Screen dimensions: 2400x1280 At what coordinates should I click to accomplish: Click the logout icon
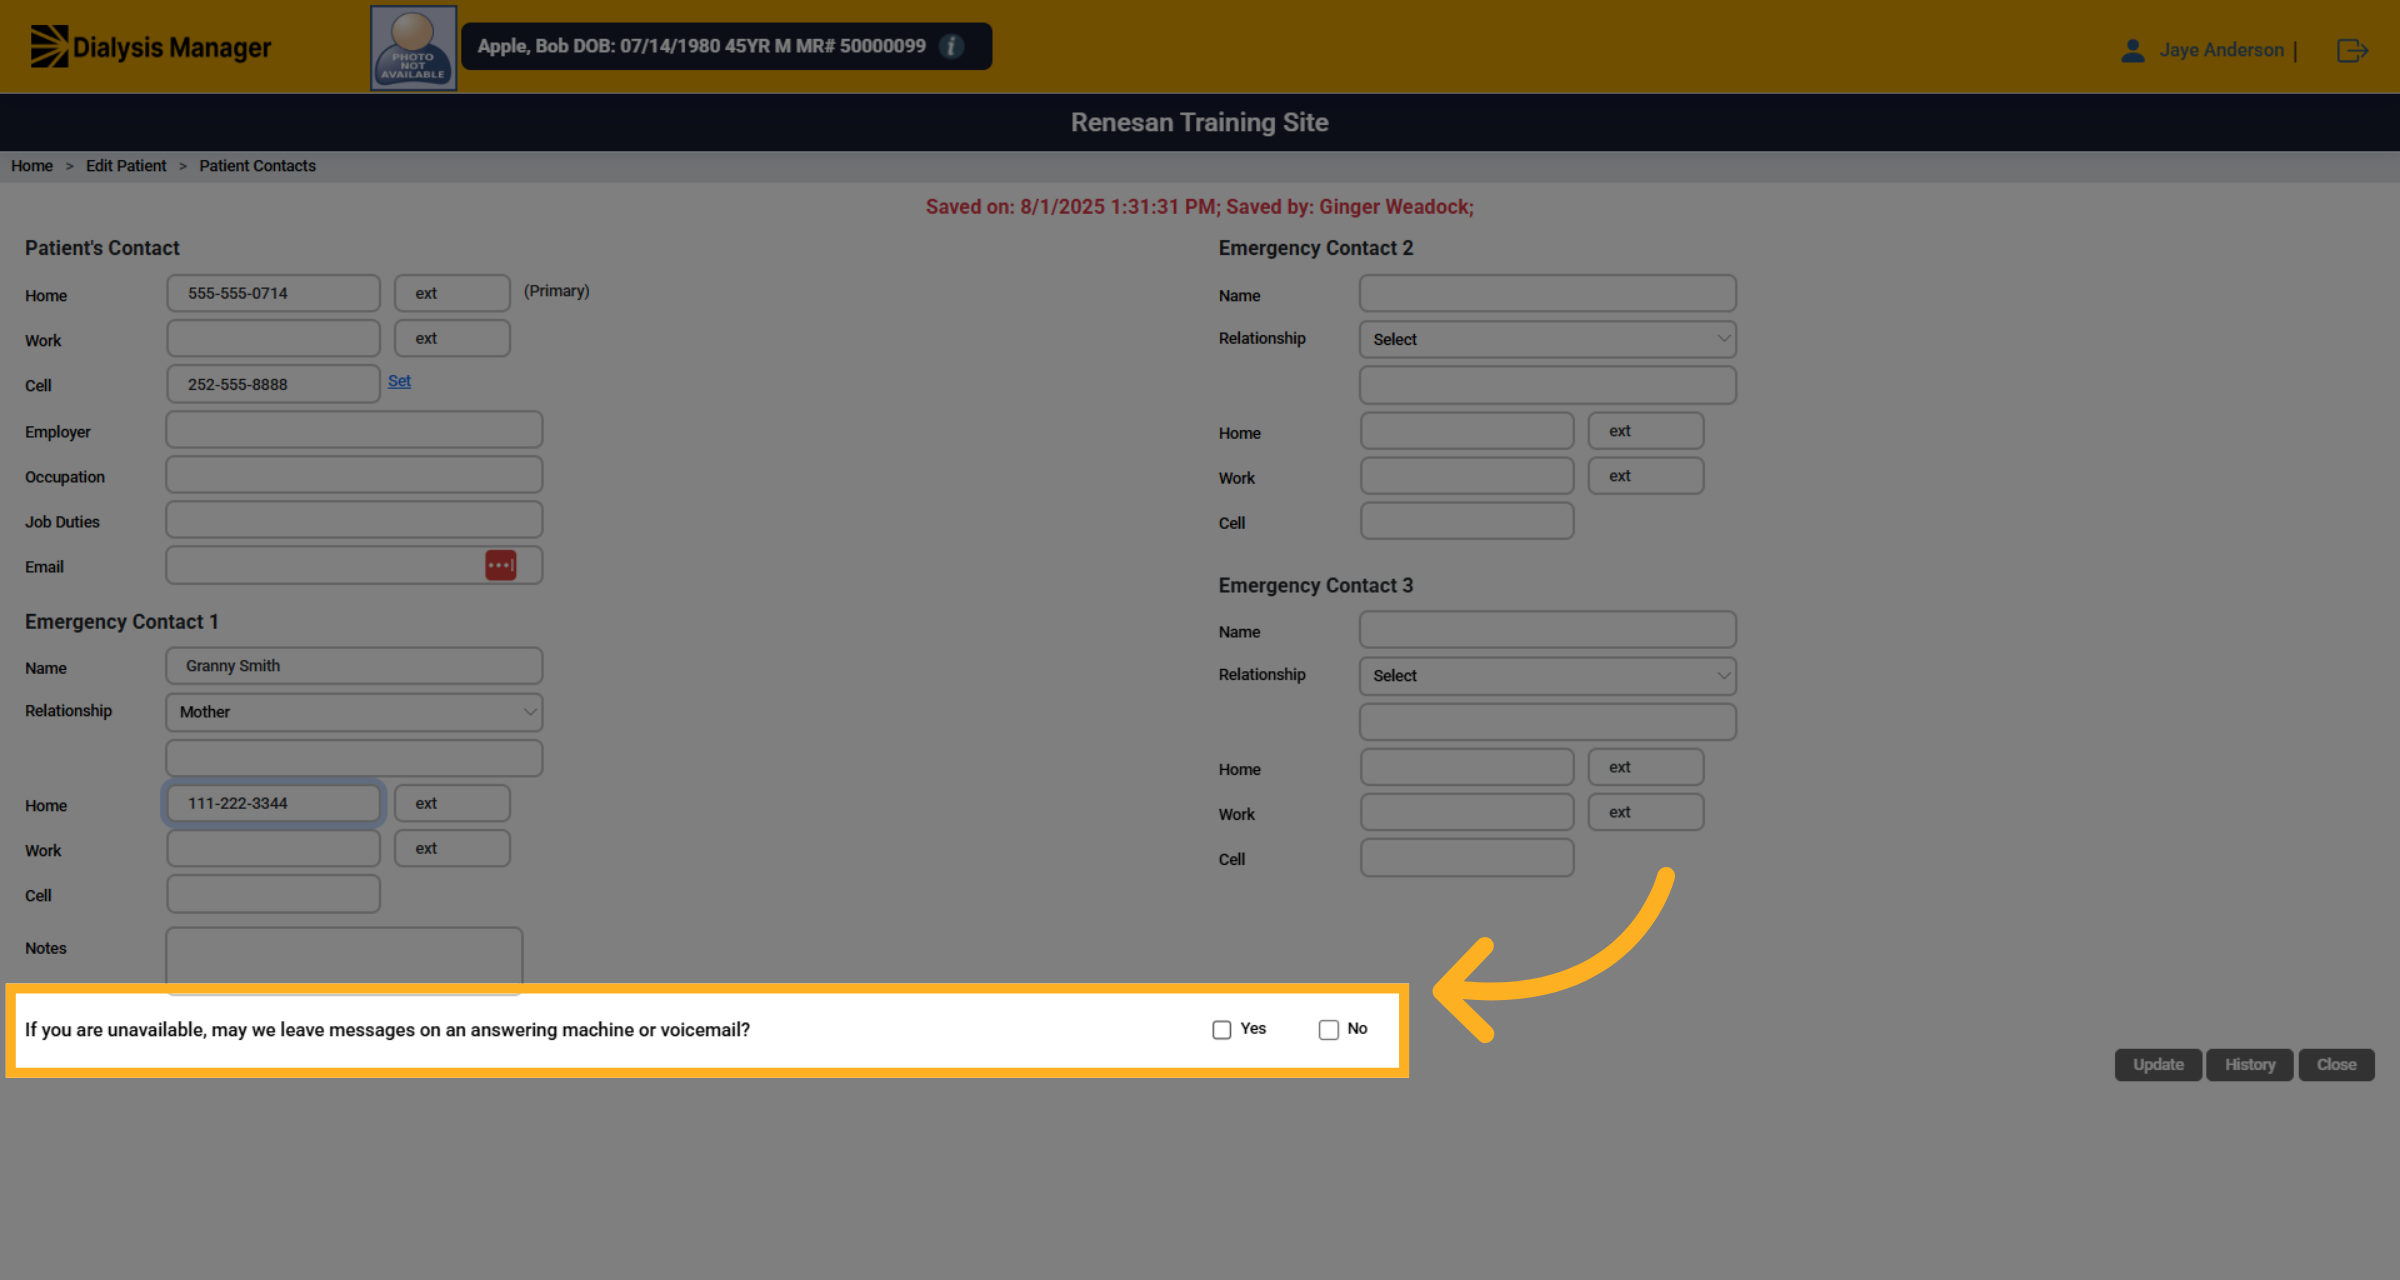[x=2352, y=50]
